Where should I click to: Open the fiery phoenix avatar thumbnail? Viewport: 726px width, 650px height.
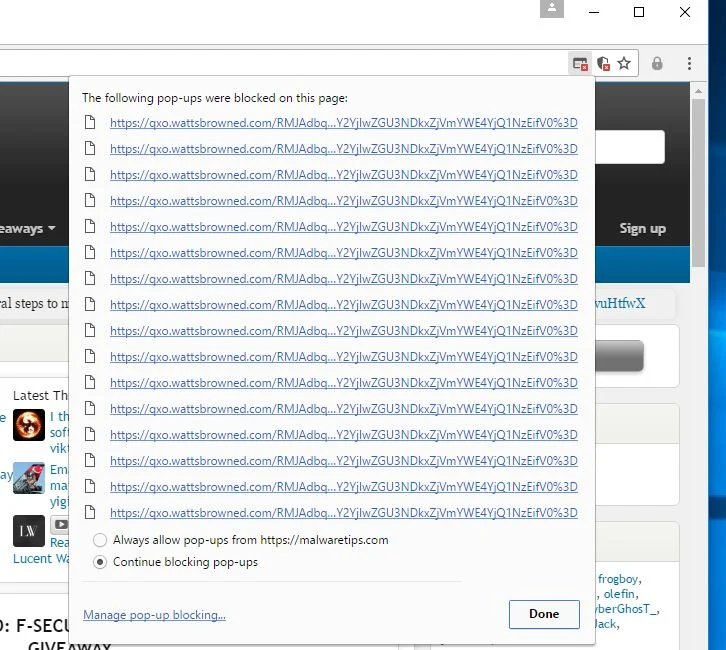click(29, 425)
